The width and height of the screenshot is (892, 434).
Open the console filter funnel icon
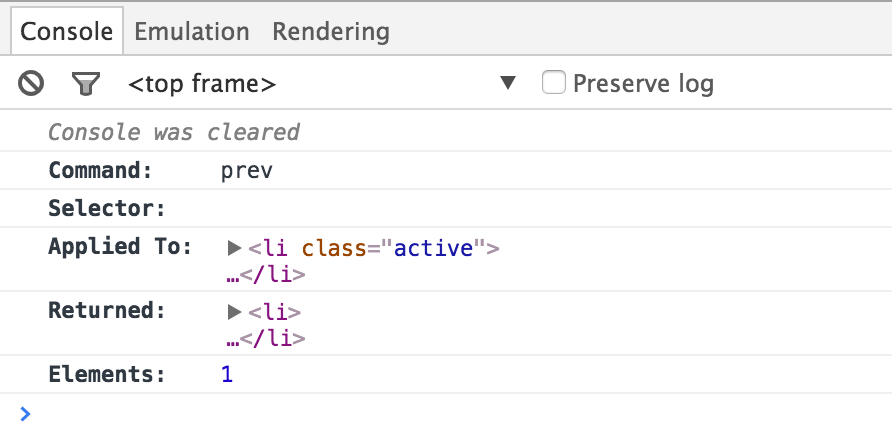pos(86,83)
